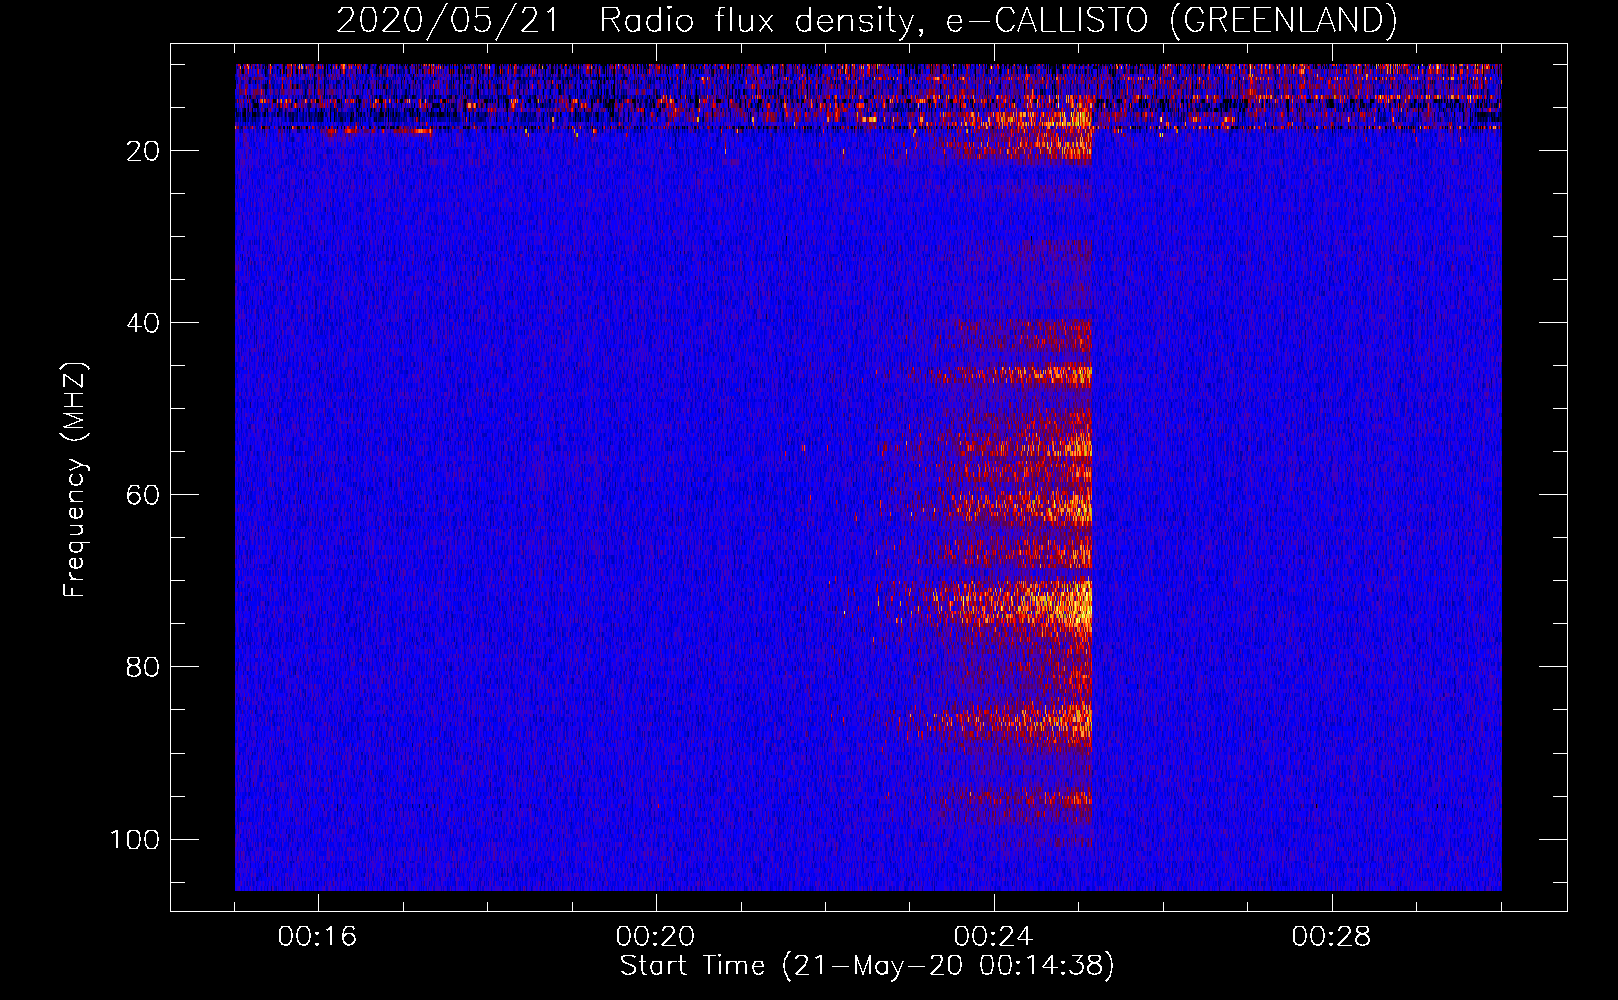The width and height of the screenshot is (1618, 1000).
Task: Click the burst band near 46 MHz
Action: coord(1010,376)
